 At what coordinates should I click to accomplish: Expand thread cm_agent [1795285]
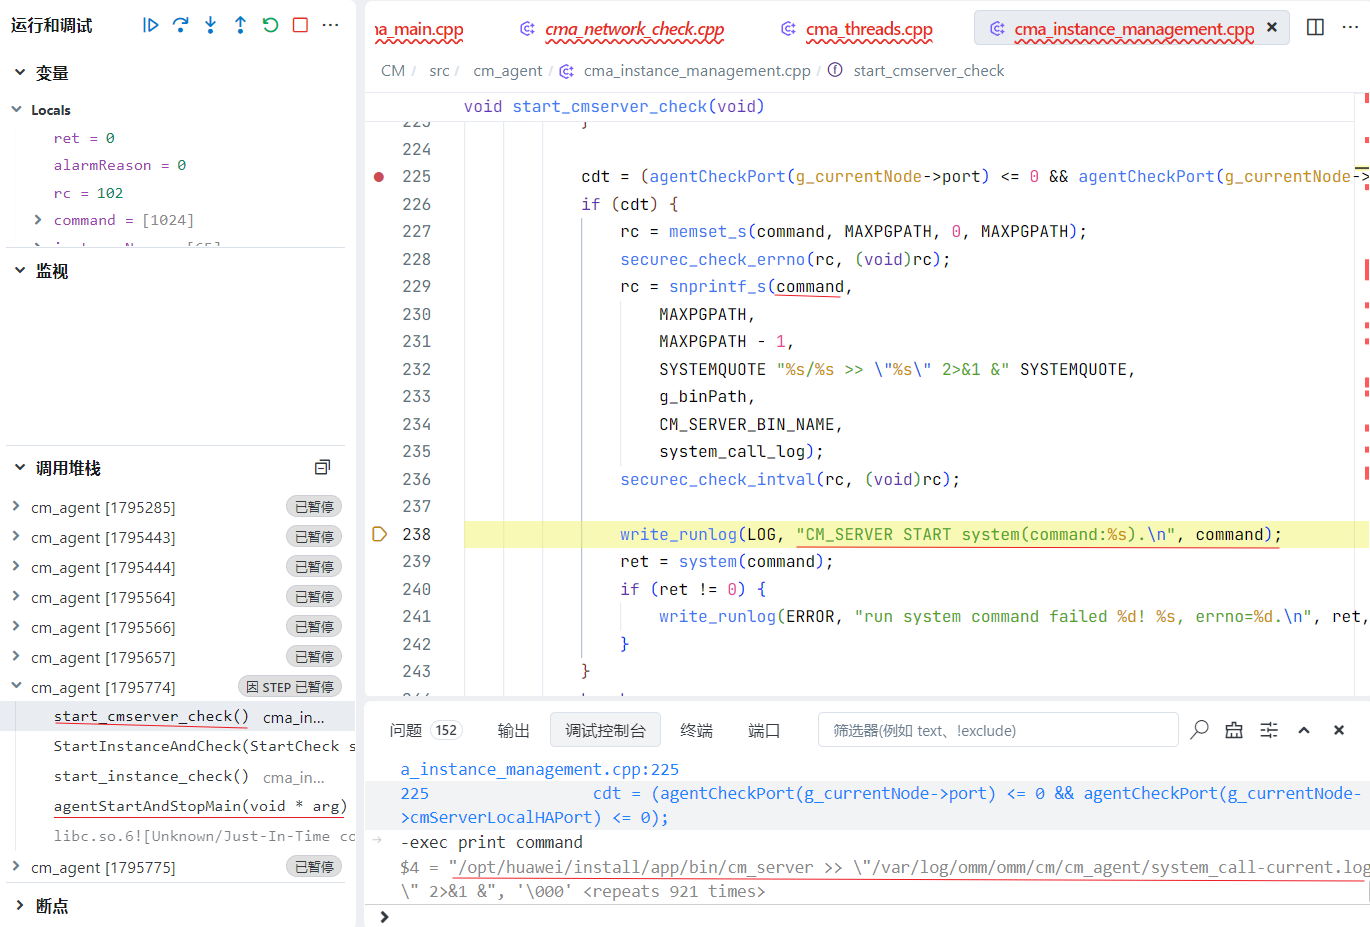(16, 507)
